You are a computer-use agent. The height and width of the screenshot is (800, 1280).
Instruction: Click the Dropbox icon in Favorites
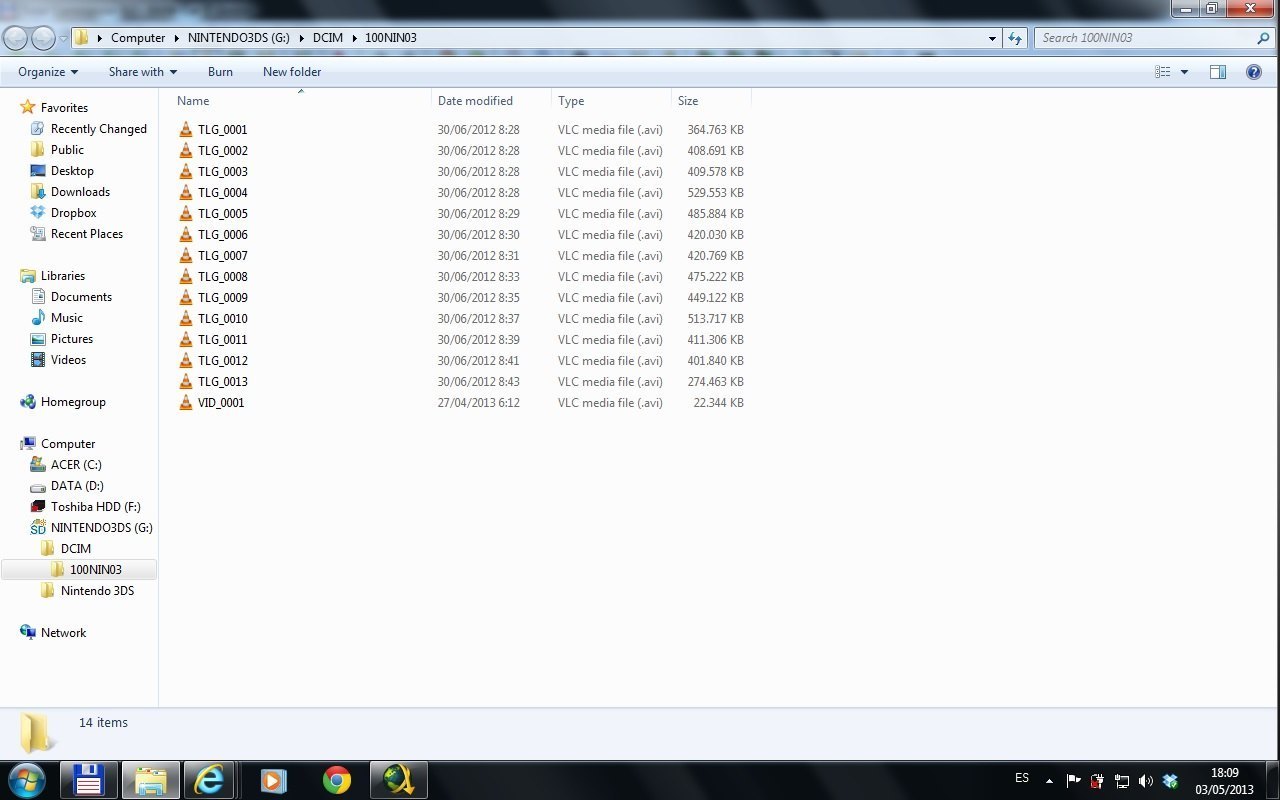point(38,212)
